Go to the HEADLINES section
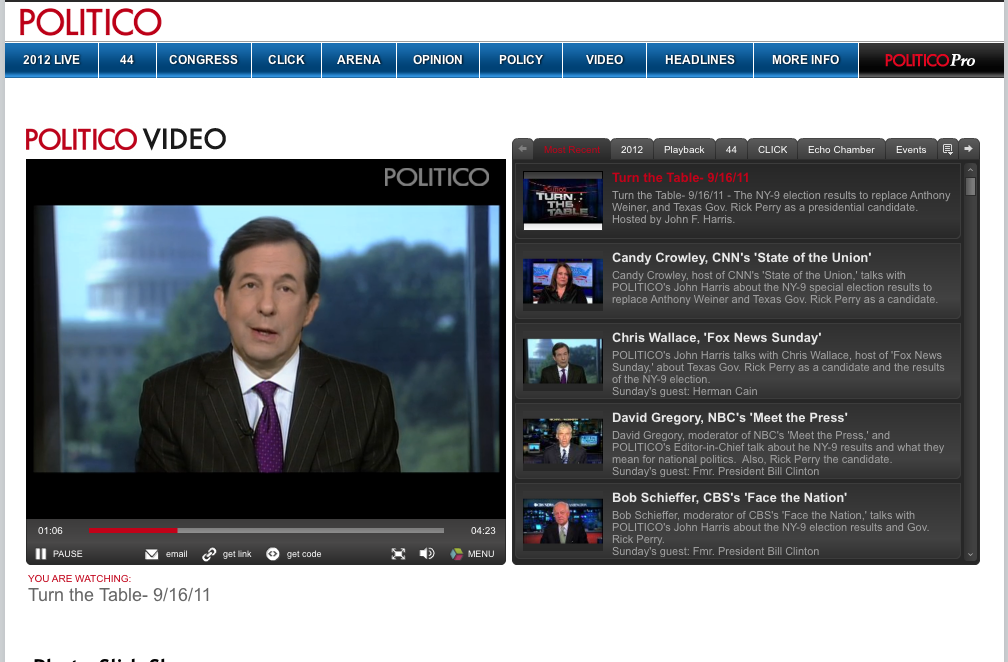This screenshot has width=1008, height=662. (x=699, y=60)
